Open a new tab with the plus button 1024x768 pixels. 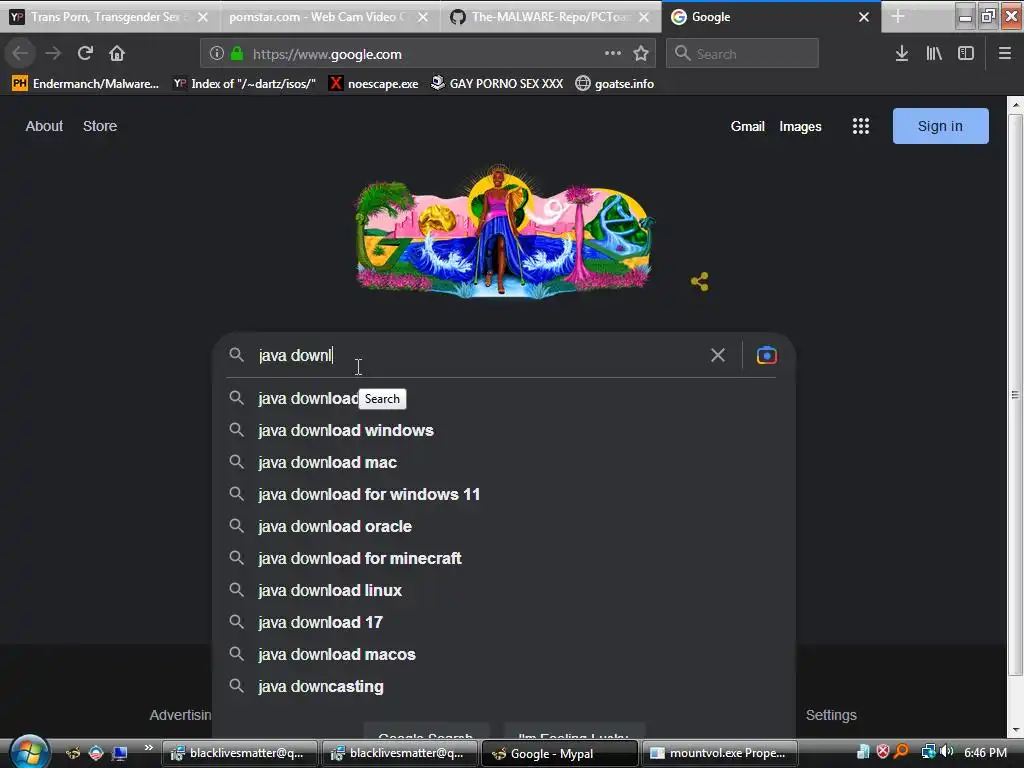899,17
